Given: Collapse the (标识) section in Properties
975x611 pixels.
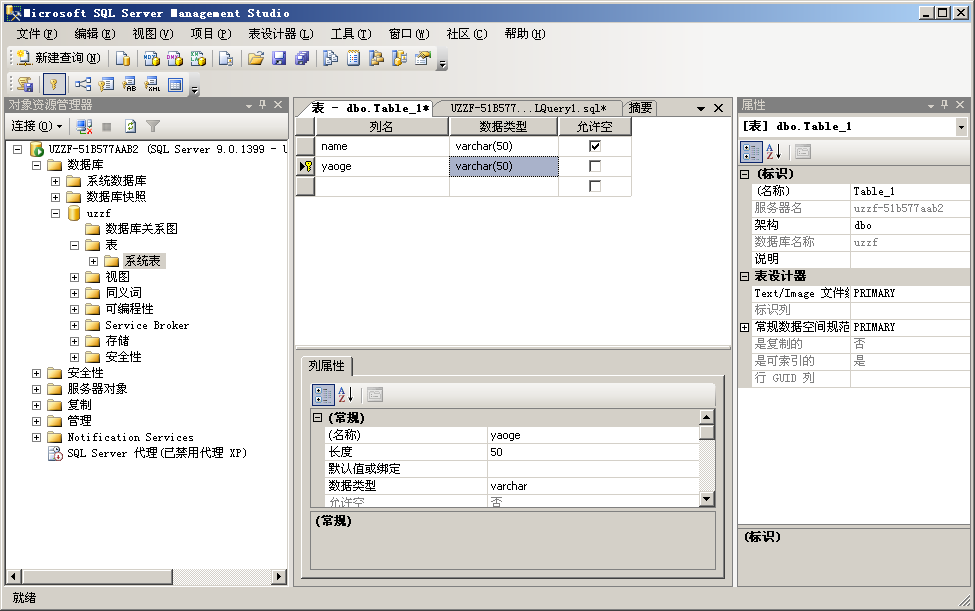Looking at the screenshot, I should [x=744, y=174].
